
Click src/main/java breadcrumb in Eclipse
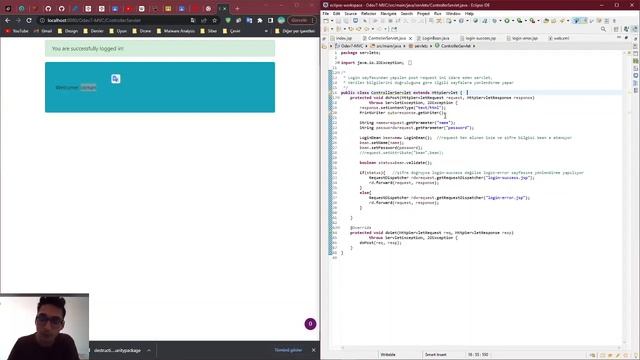(x=386, y=46)
